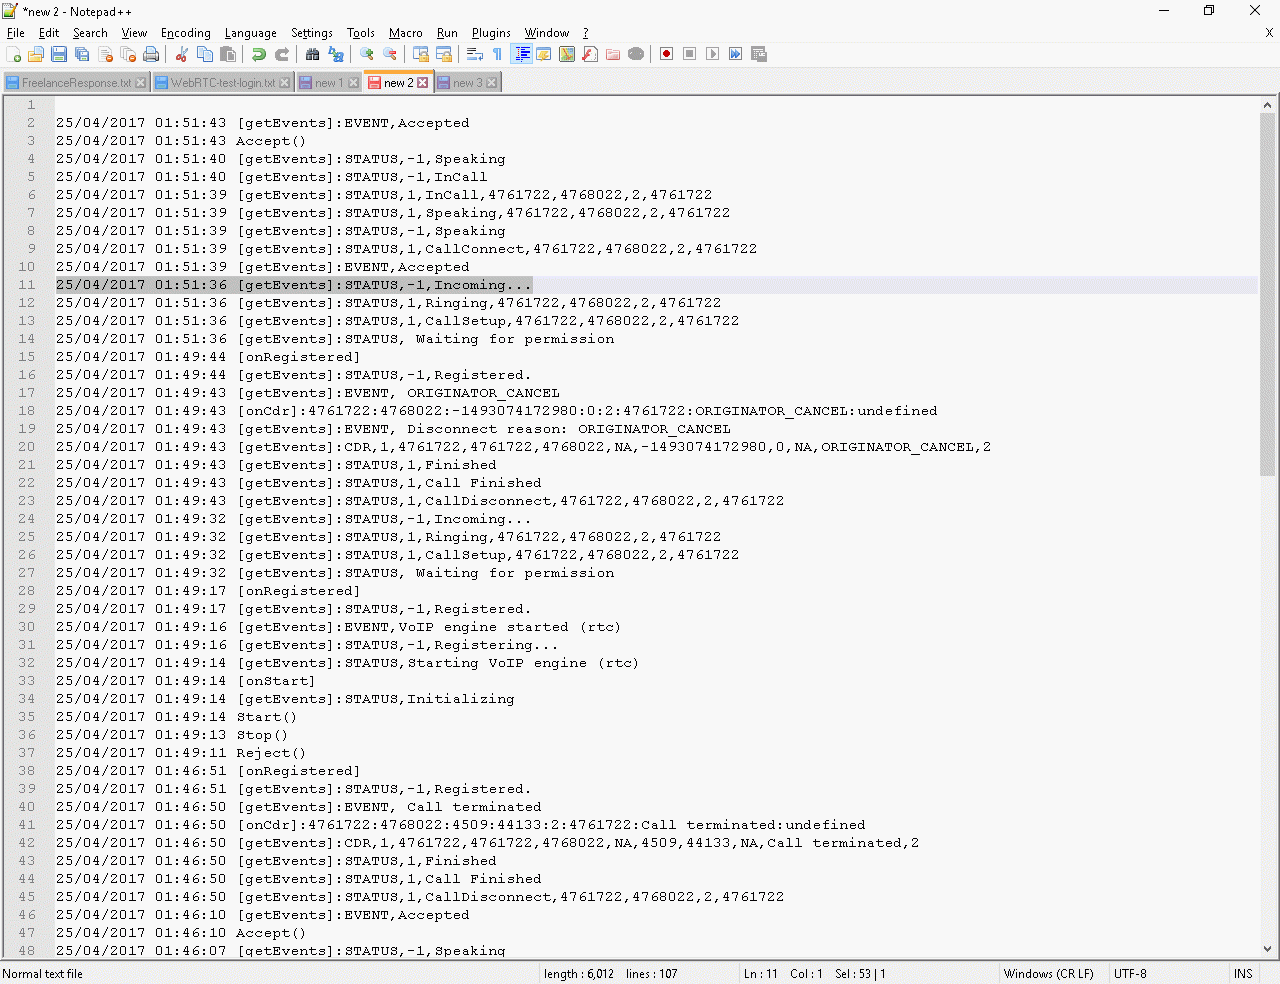This screenshot has height=984, width=1280.
Task: Open the Window menu
Action: pos(547,33)
